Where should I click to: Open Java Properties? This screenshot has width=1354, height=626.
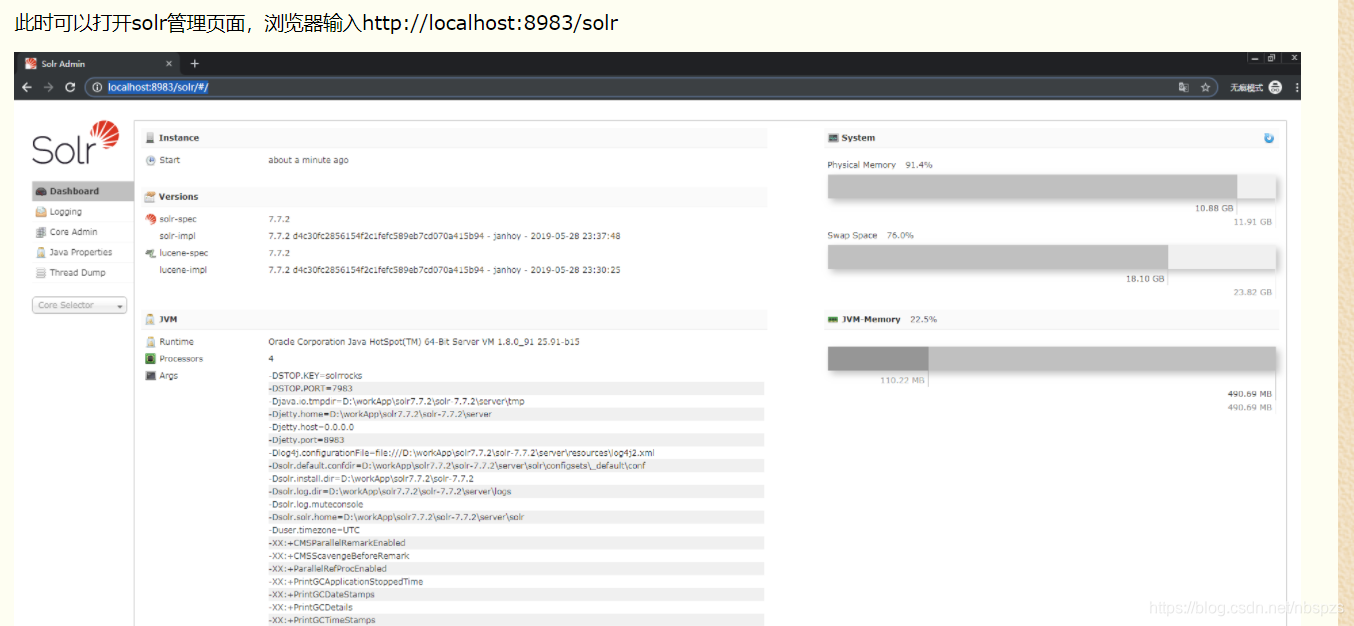click(x=83, y=252)
